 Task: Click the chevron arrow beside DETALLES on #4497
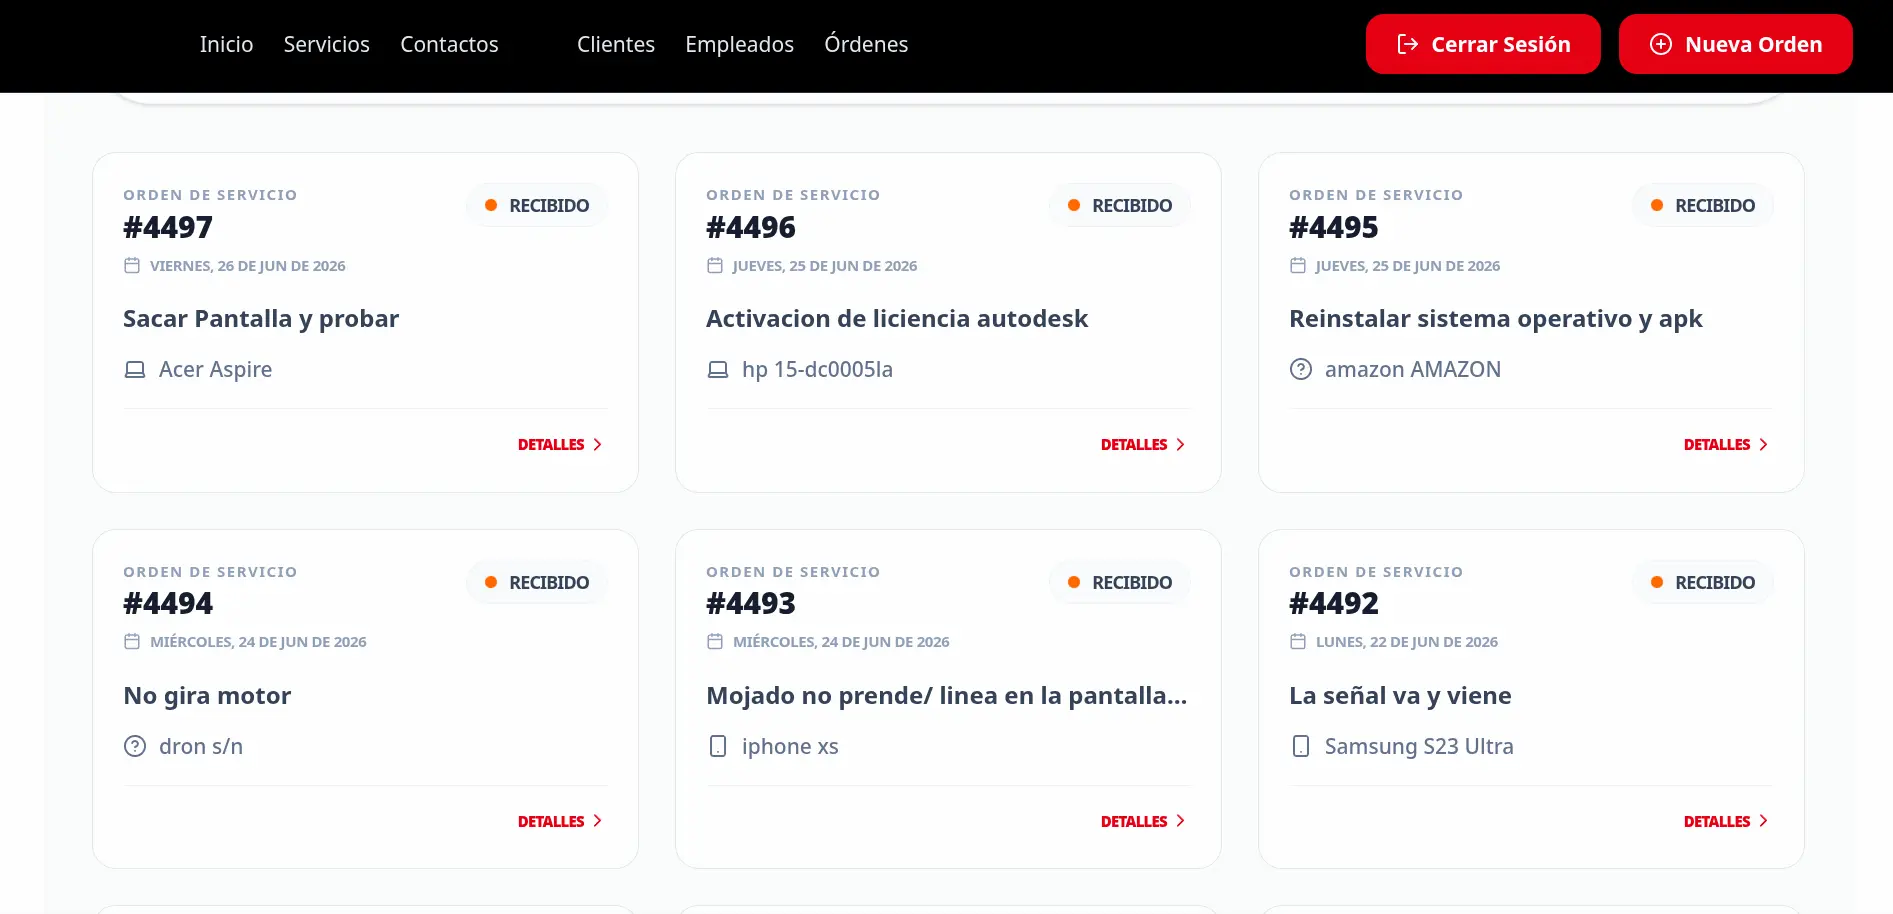tap(597, 444)
